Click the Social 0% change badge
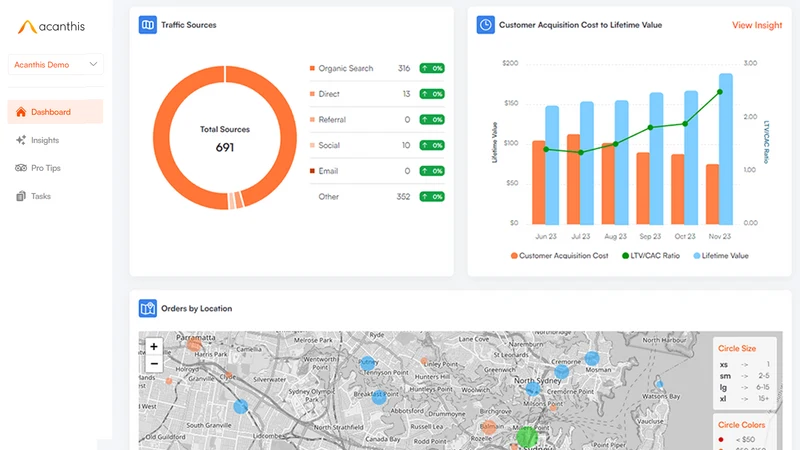 click(432, 145)
